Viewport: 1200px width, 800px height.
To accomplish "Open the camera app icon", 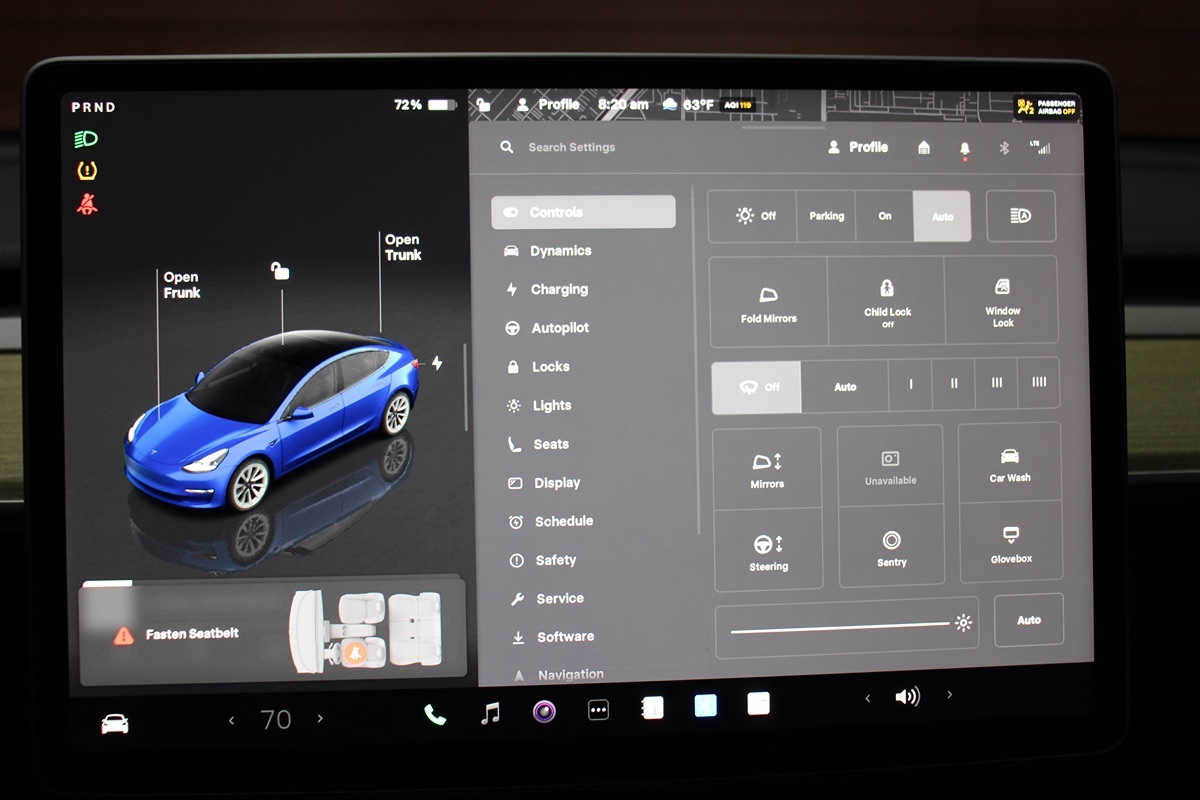I will pyautogui.click(x=544, y=712).
